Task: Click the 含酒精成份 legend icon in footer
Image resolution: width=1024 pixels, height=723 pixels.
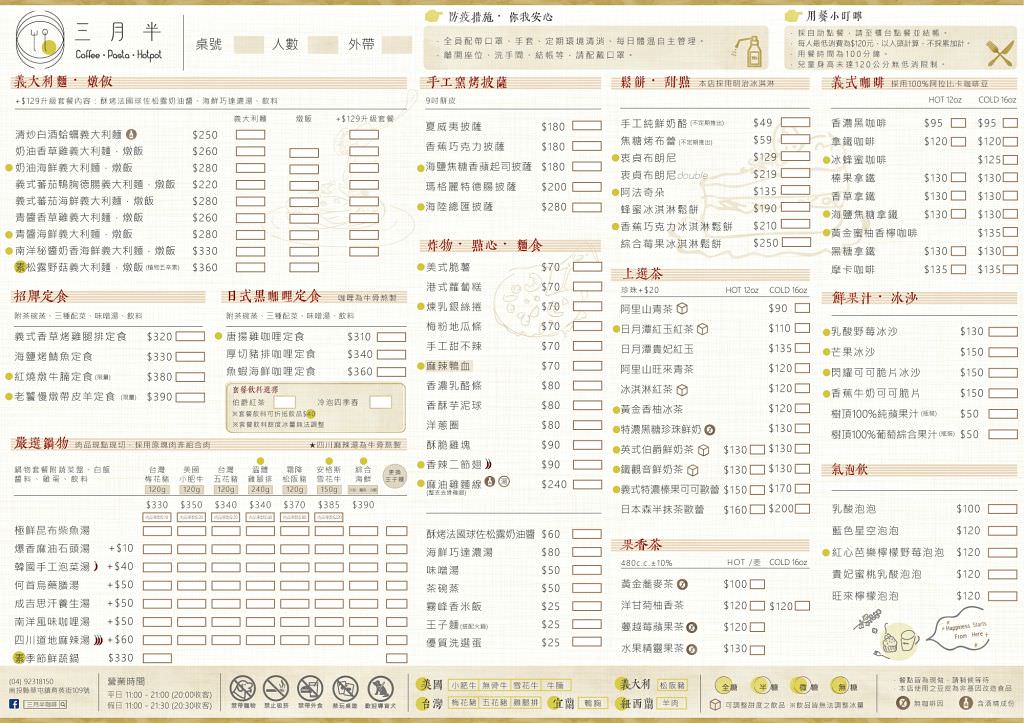Action: tap(966, 703)
